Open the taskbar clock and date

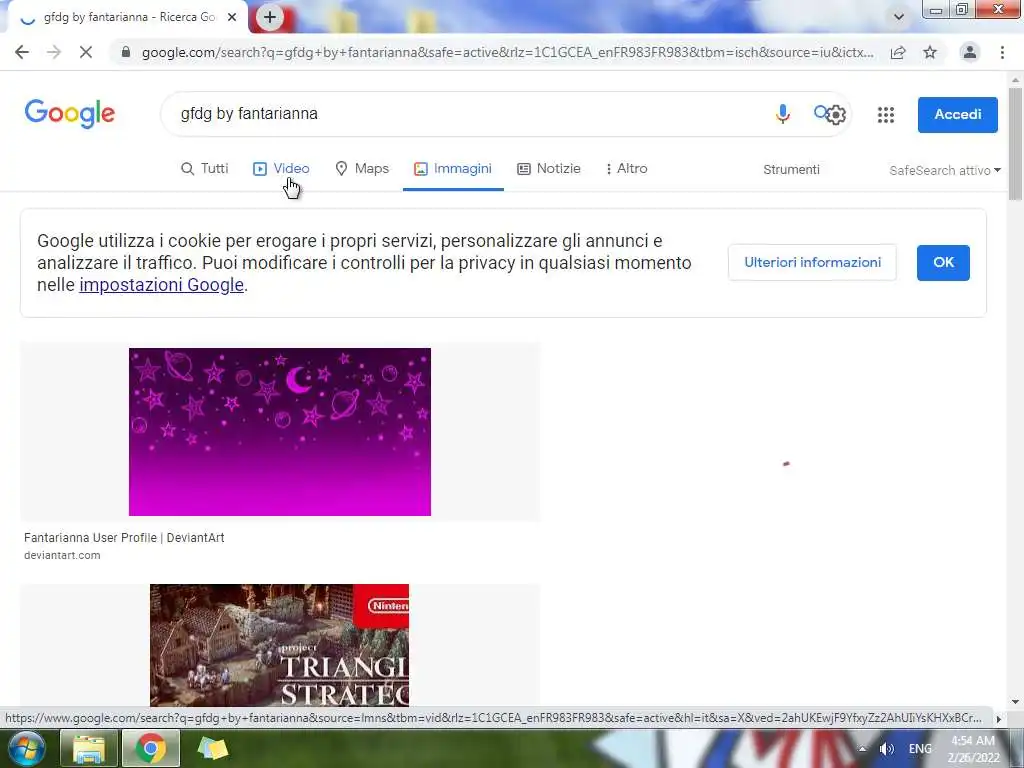point(974,749)
